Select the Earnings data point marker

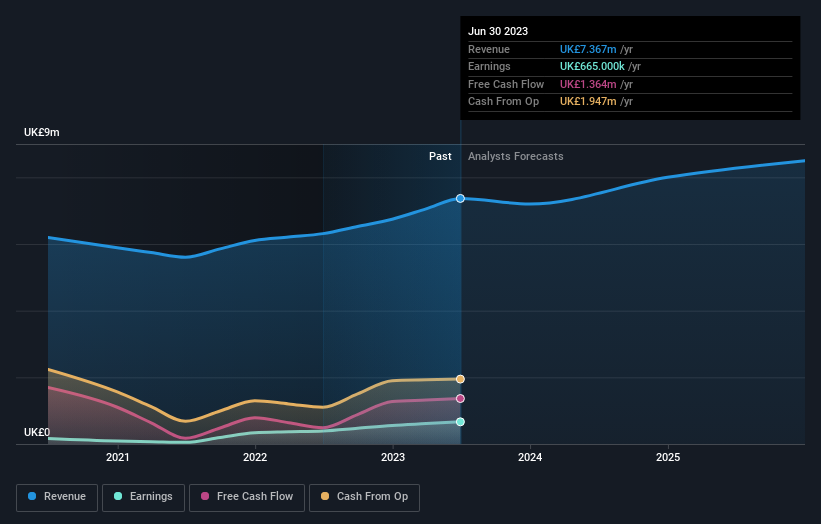coord(460,422)
